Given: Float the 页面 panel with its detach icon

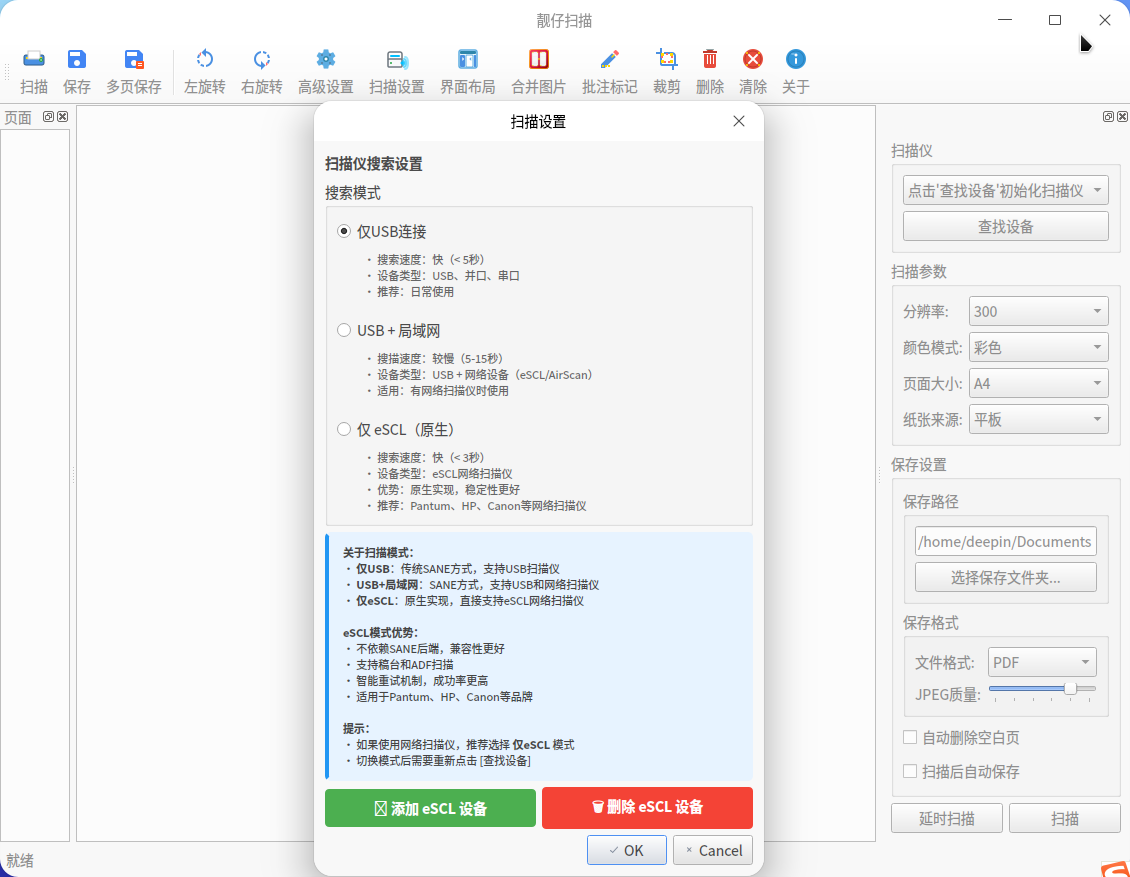Looking at the screenshot, I should point(48,117).
